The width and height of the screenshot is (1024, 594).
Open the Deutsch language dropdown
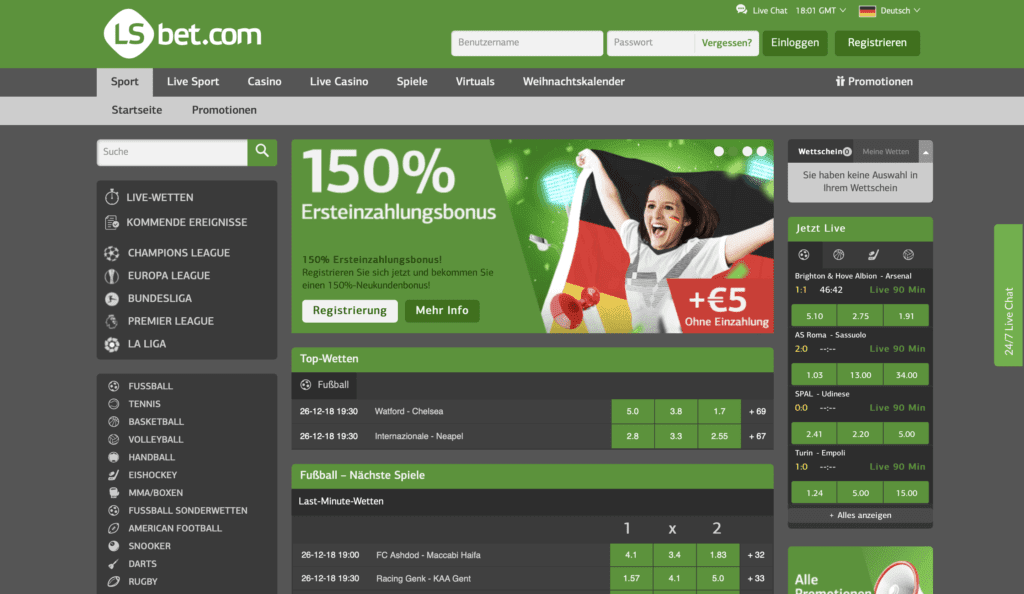pos(901,10)
